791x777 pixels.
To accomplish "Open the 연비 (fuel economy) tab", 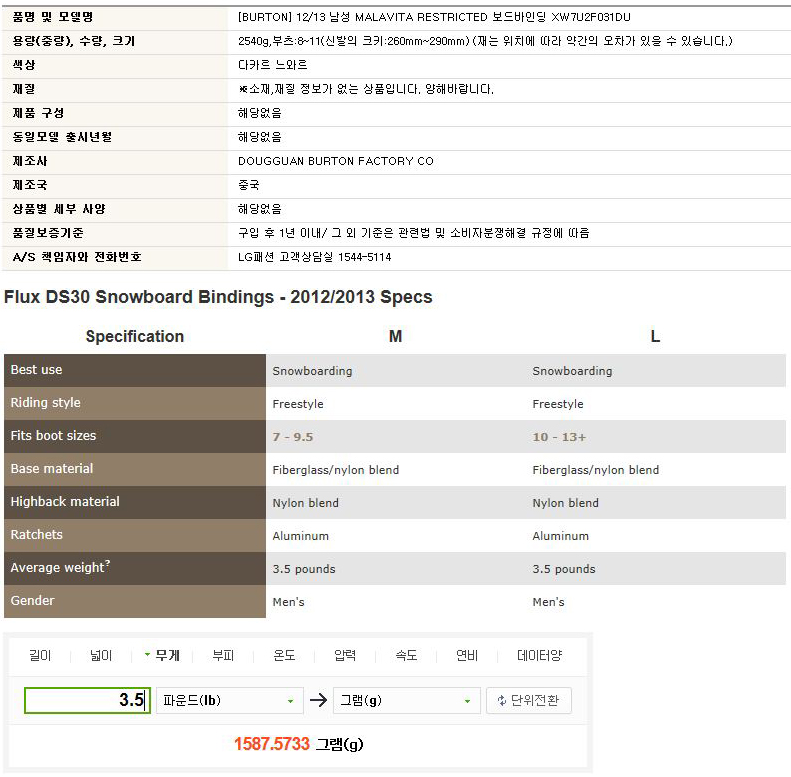I will 466,656.
